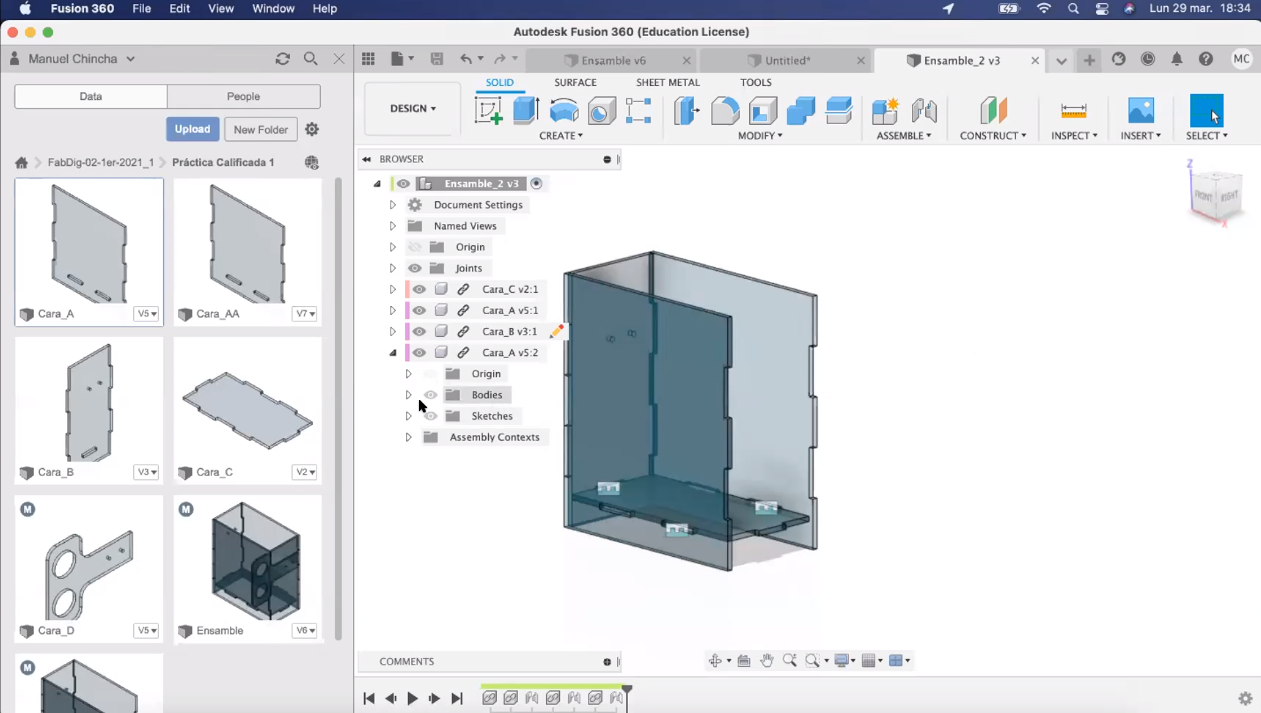Image resolution: width=1261 pixels, height=713 pixels.
Task: Play the design timeline
Action: point(412,699)
